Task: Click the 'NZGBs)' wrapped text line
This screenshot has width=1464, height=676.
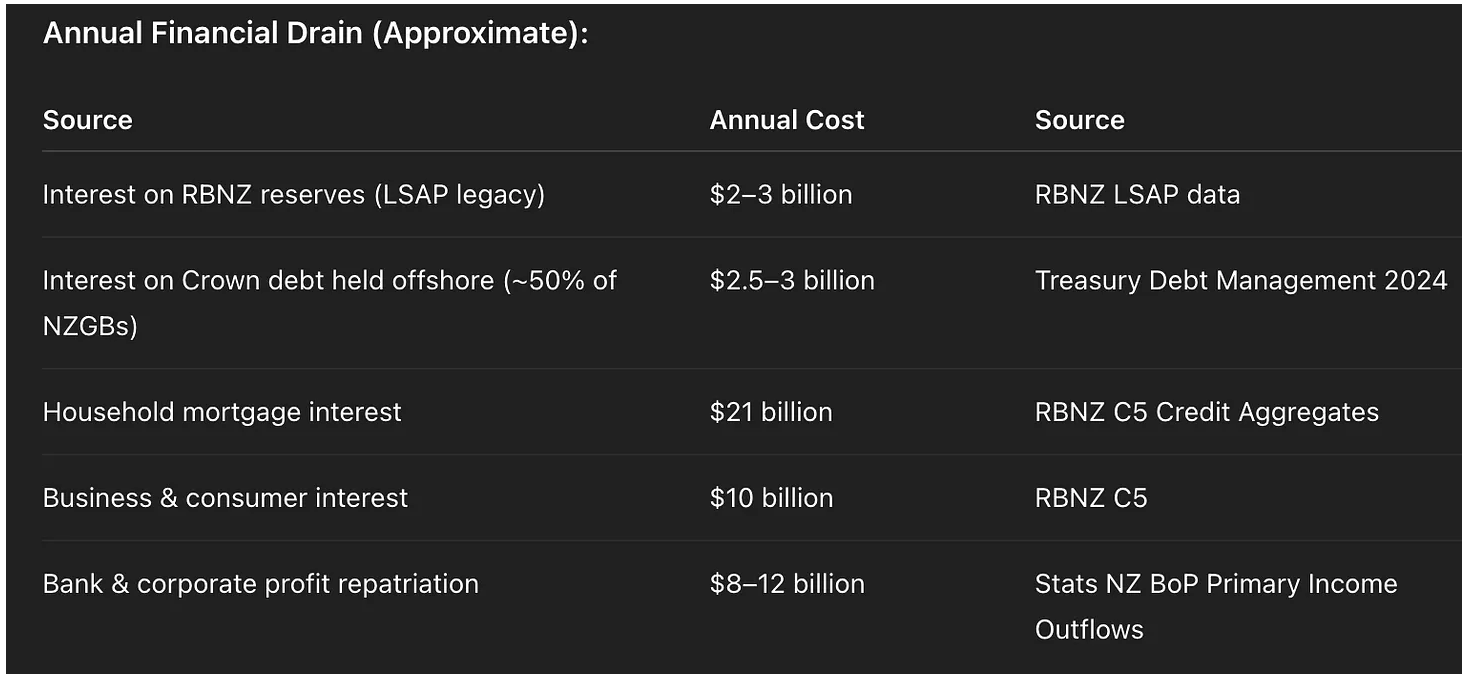Action: (90, 326)
